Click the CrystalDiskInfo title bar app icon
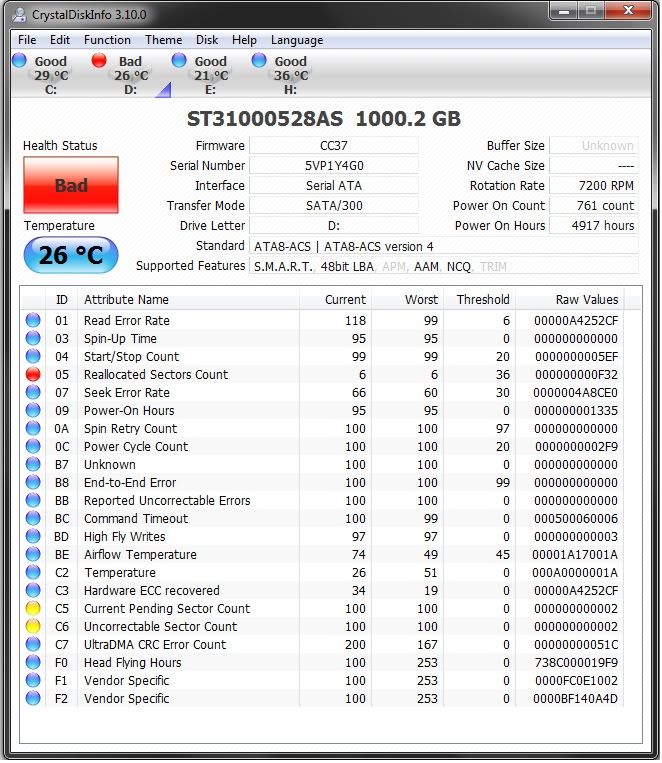The width and height of the screenshot is (662, 763). 19,14
